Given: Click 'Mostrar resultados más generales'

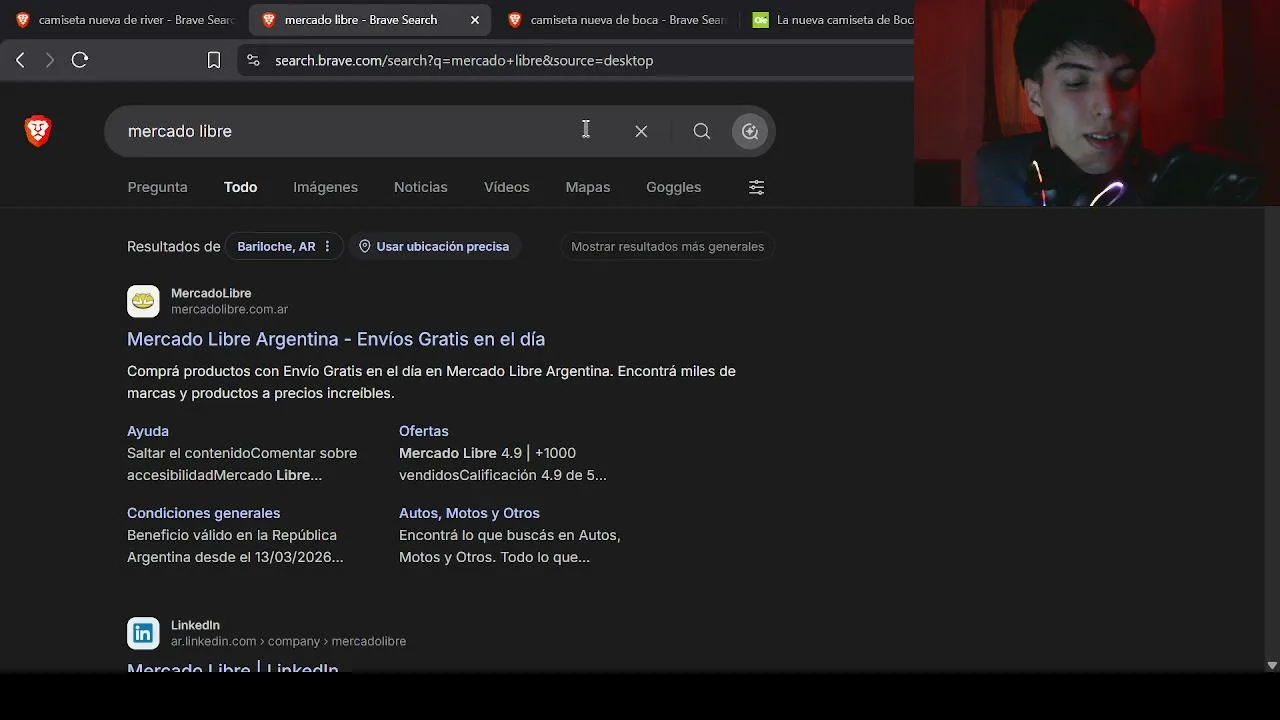Looking at the screenshot, I should coord(667,246).
